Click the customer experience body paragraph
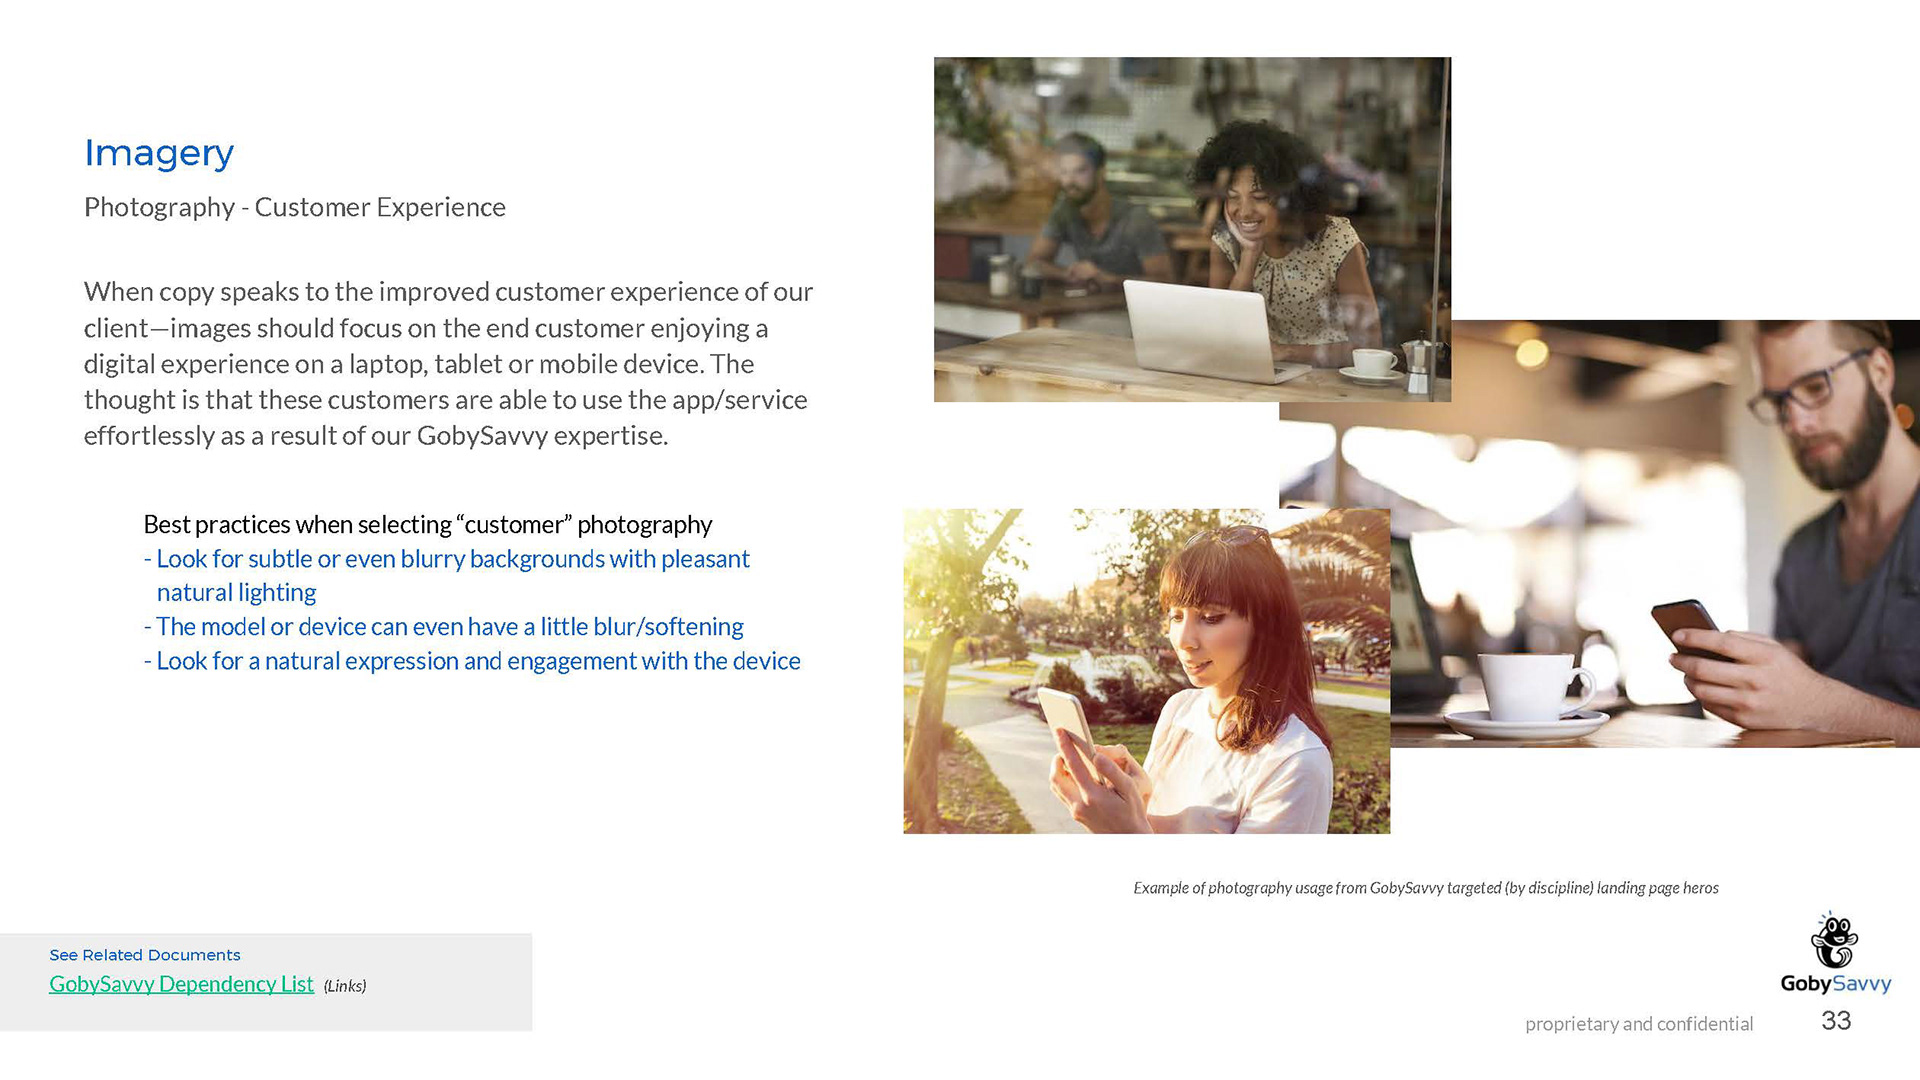 click(x=449, y=364)
